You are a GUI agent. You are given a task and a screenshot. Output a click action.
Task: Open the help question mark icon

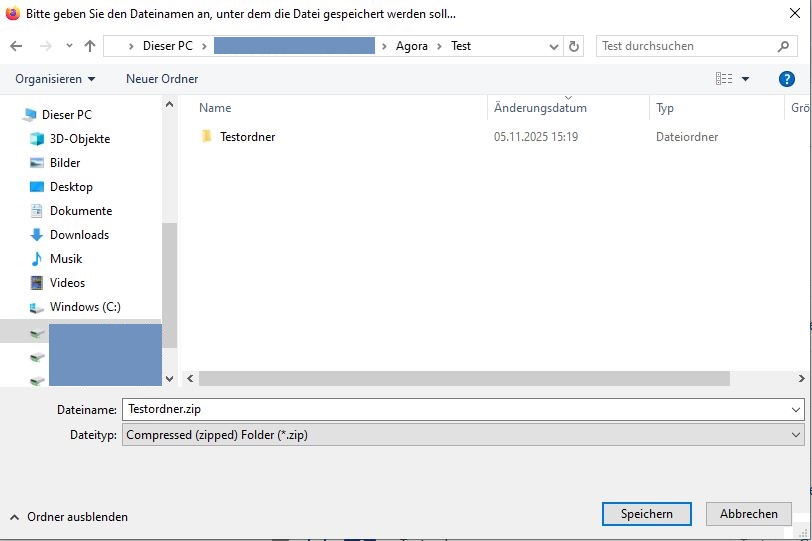(786, 79)
